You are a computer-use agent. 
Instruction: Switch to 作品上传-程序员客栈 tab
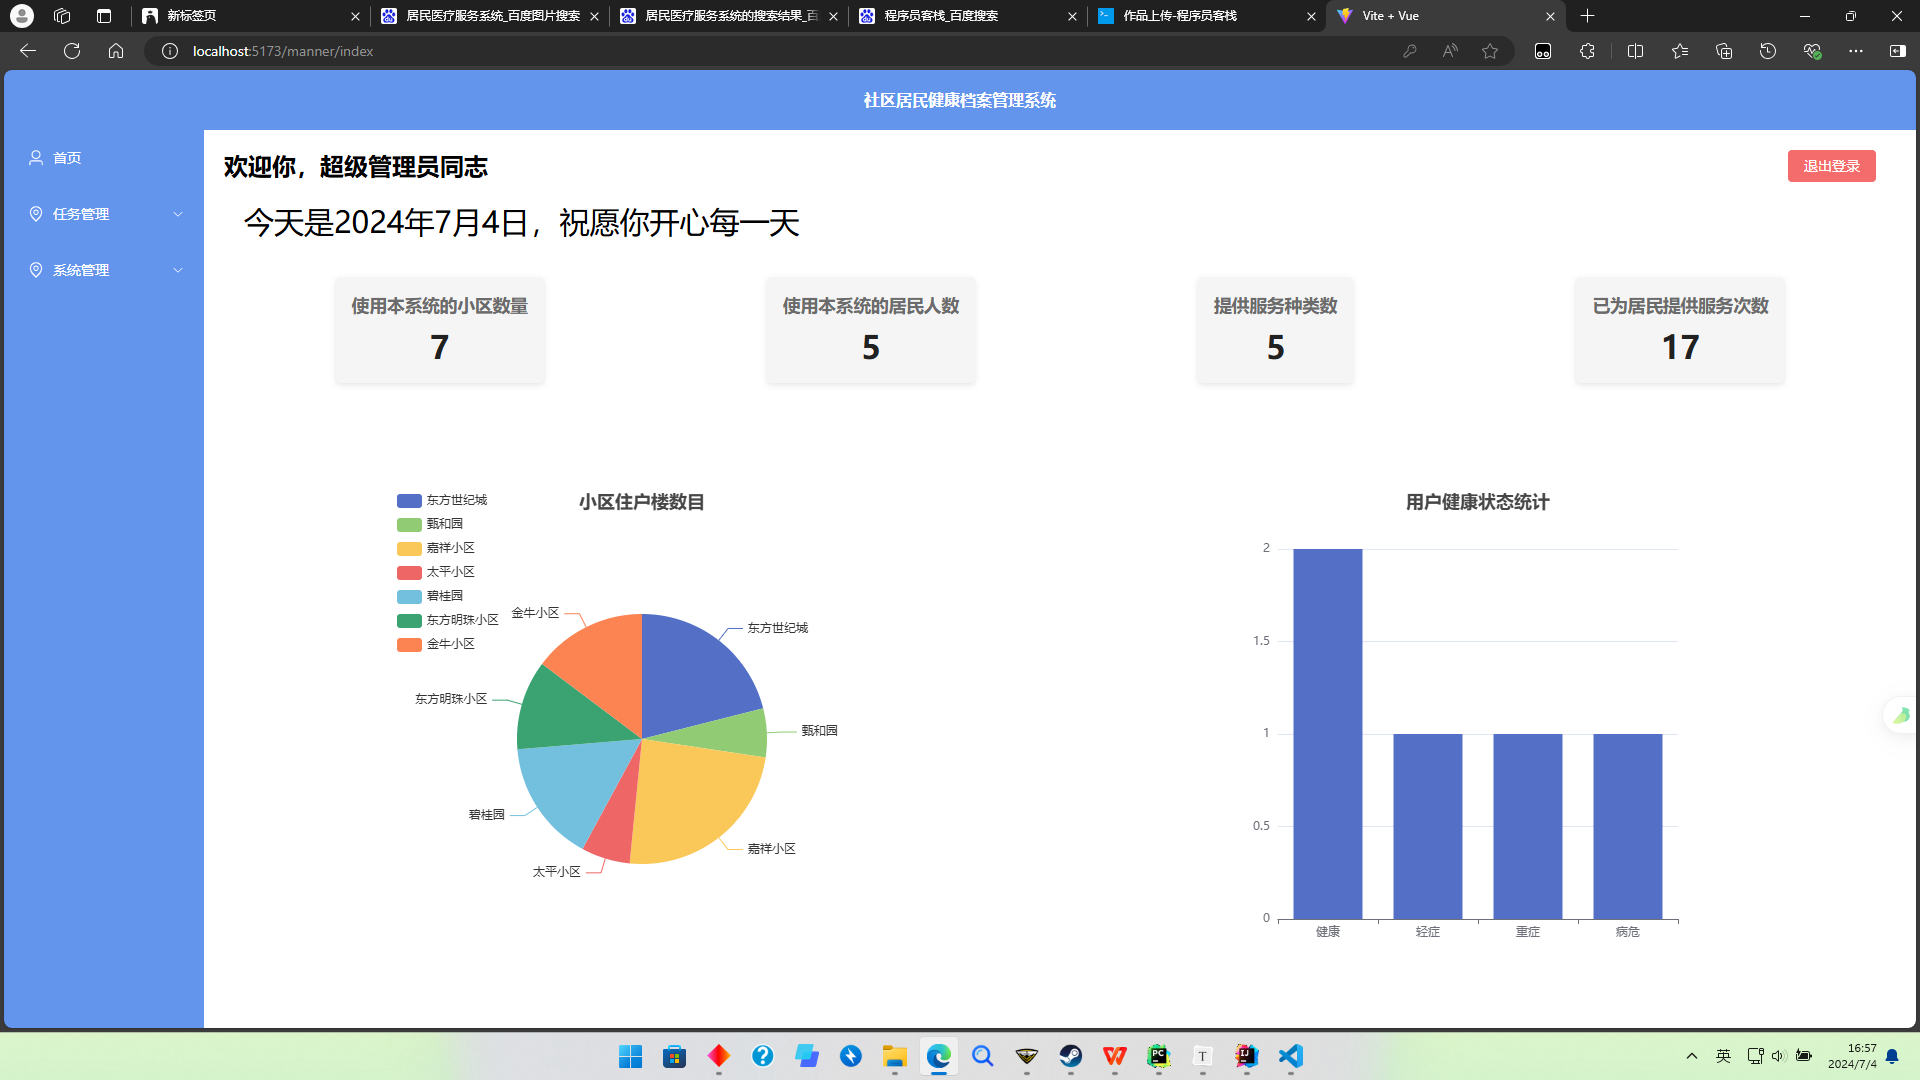[1207, 16]
